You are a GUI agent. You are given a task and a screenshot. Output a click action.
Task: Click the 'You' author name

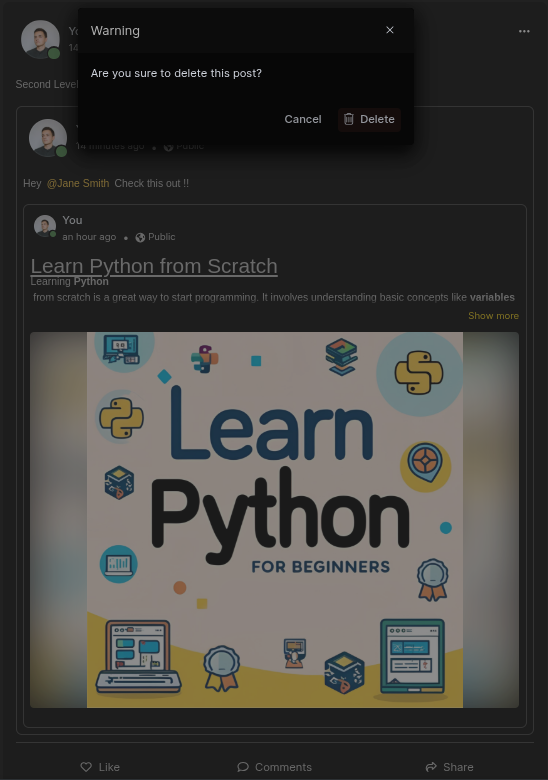pos(72,220)
